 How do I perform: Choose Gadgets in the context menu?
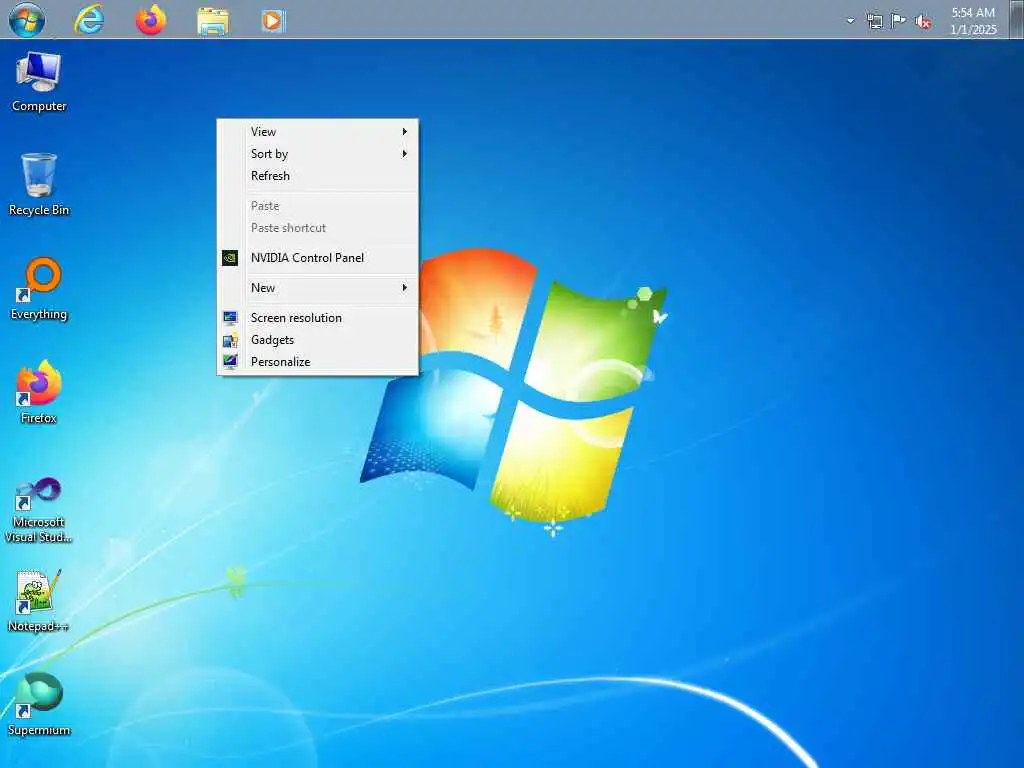tap(317, 340)
